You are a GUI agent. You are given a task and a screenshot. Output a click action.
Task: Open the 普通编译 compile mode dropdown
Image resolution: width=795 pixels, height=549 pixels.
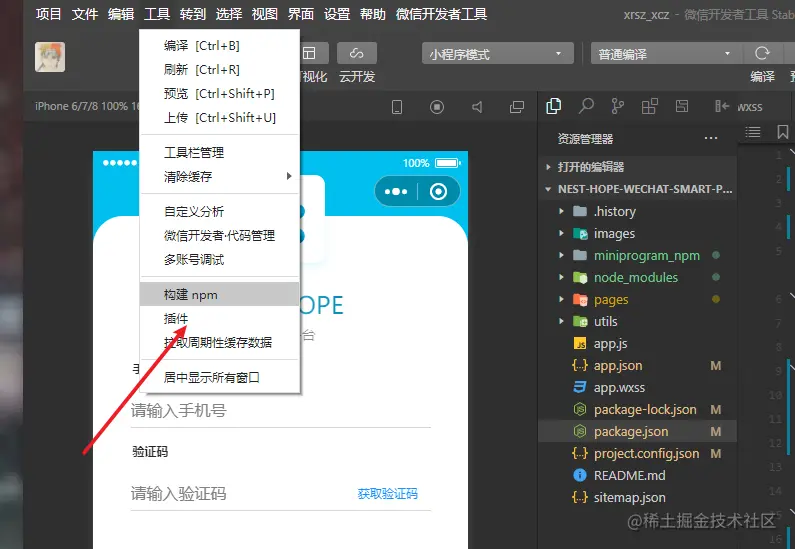point(666,54)
